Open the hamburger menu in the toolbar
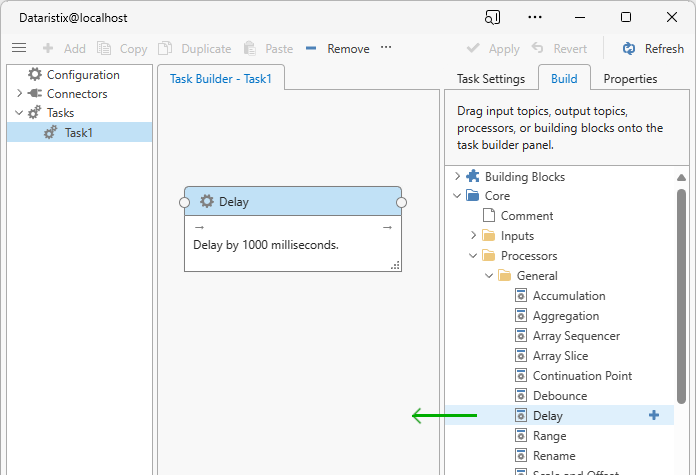This screenshot has width=696, height=475. click(x=19, y=48)
